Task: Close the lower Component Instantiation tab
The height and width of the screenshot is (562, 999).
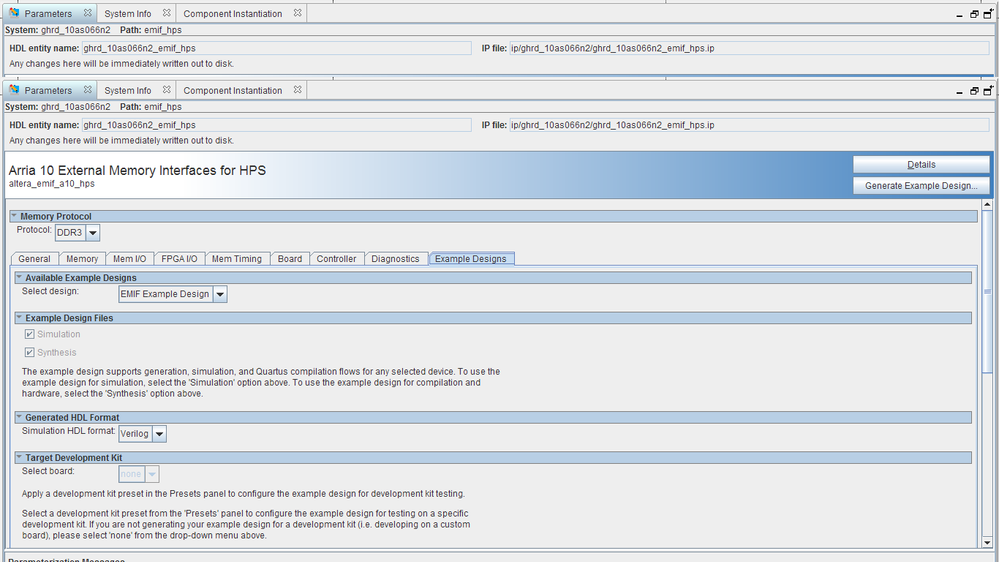Action: [298, 90]
